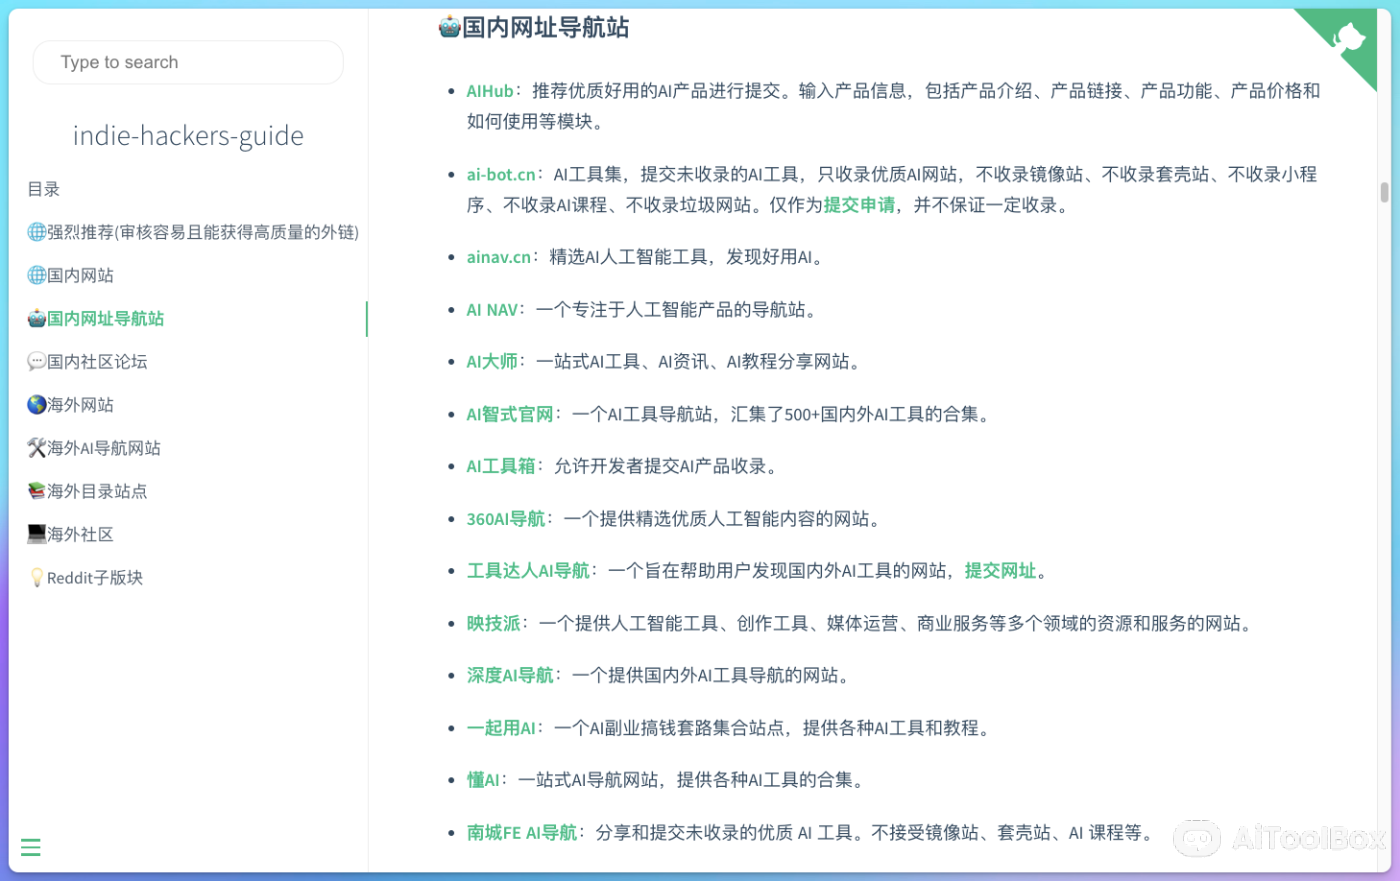Screen dimensions: 1400x881
Task: Open the AIHub link
Action: (489, 90)
